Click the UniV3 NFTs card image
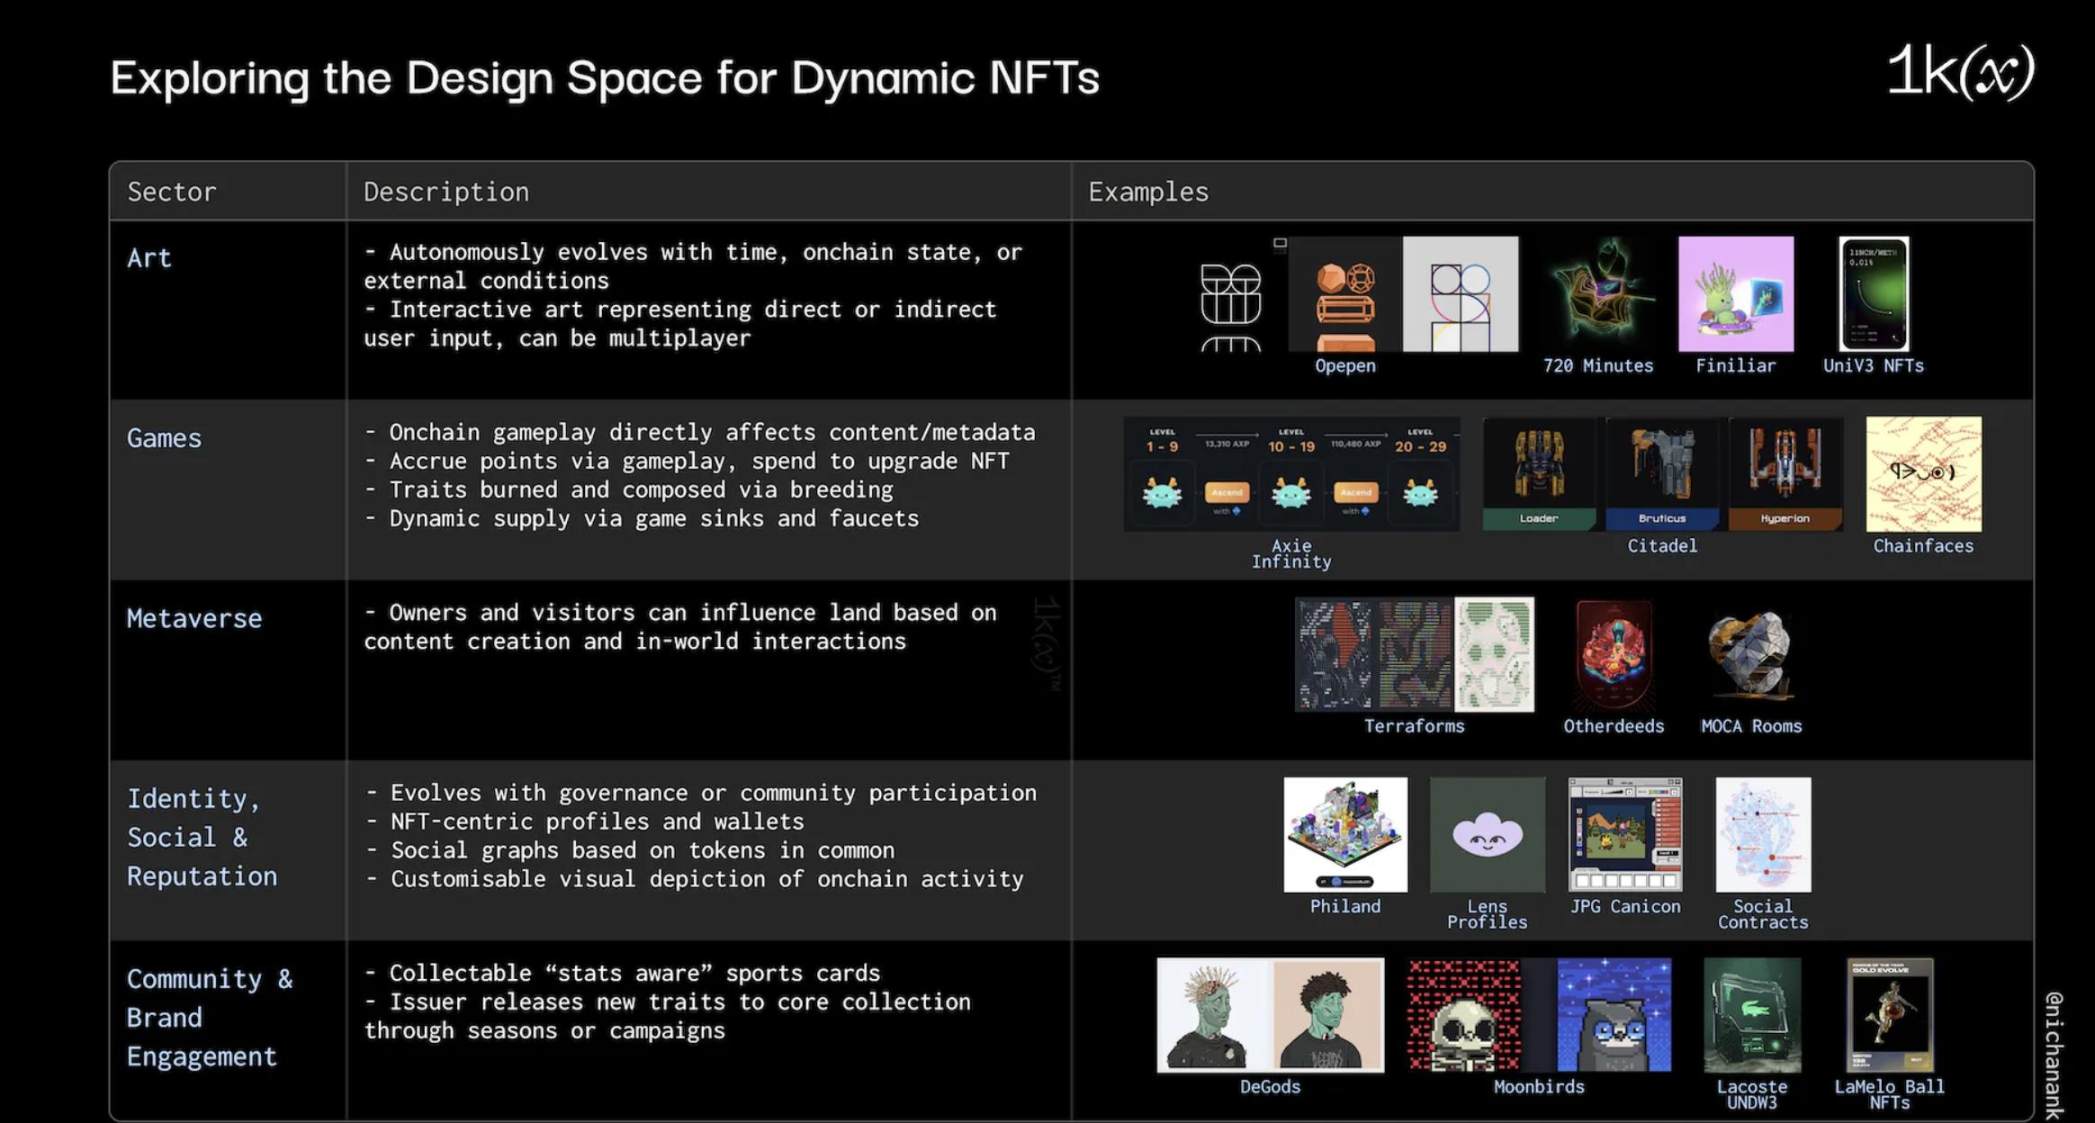Viewport: 2095px width, 1123px height. coord(1873,294)
